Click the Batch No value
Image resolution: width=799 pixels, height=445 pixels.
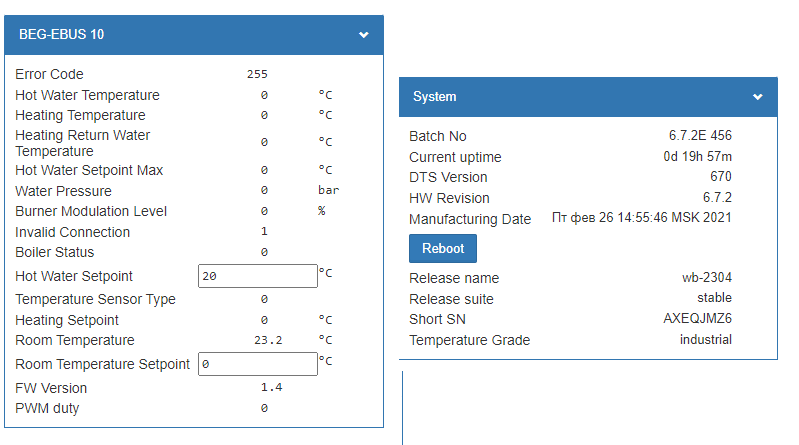(700, 135)
